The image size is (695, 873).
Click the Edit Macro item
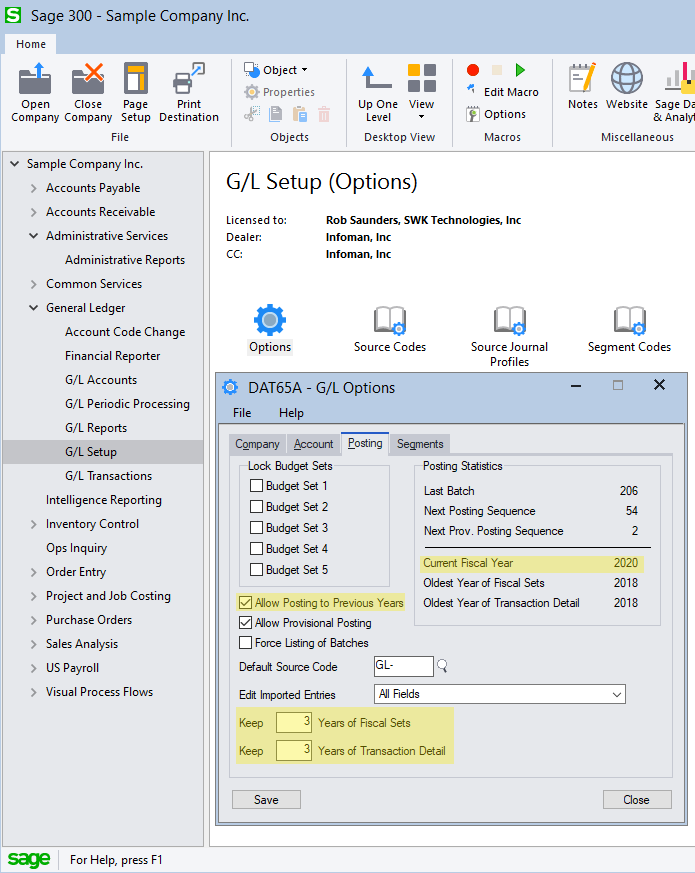pyautogui.click(x=503, y=92)
